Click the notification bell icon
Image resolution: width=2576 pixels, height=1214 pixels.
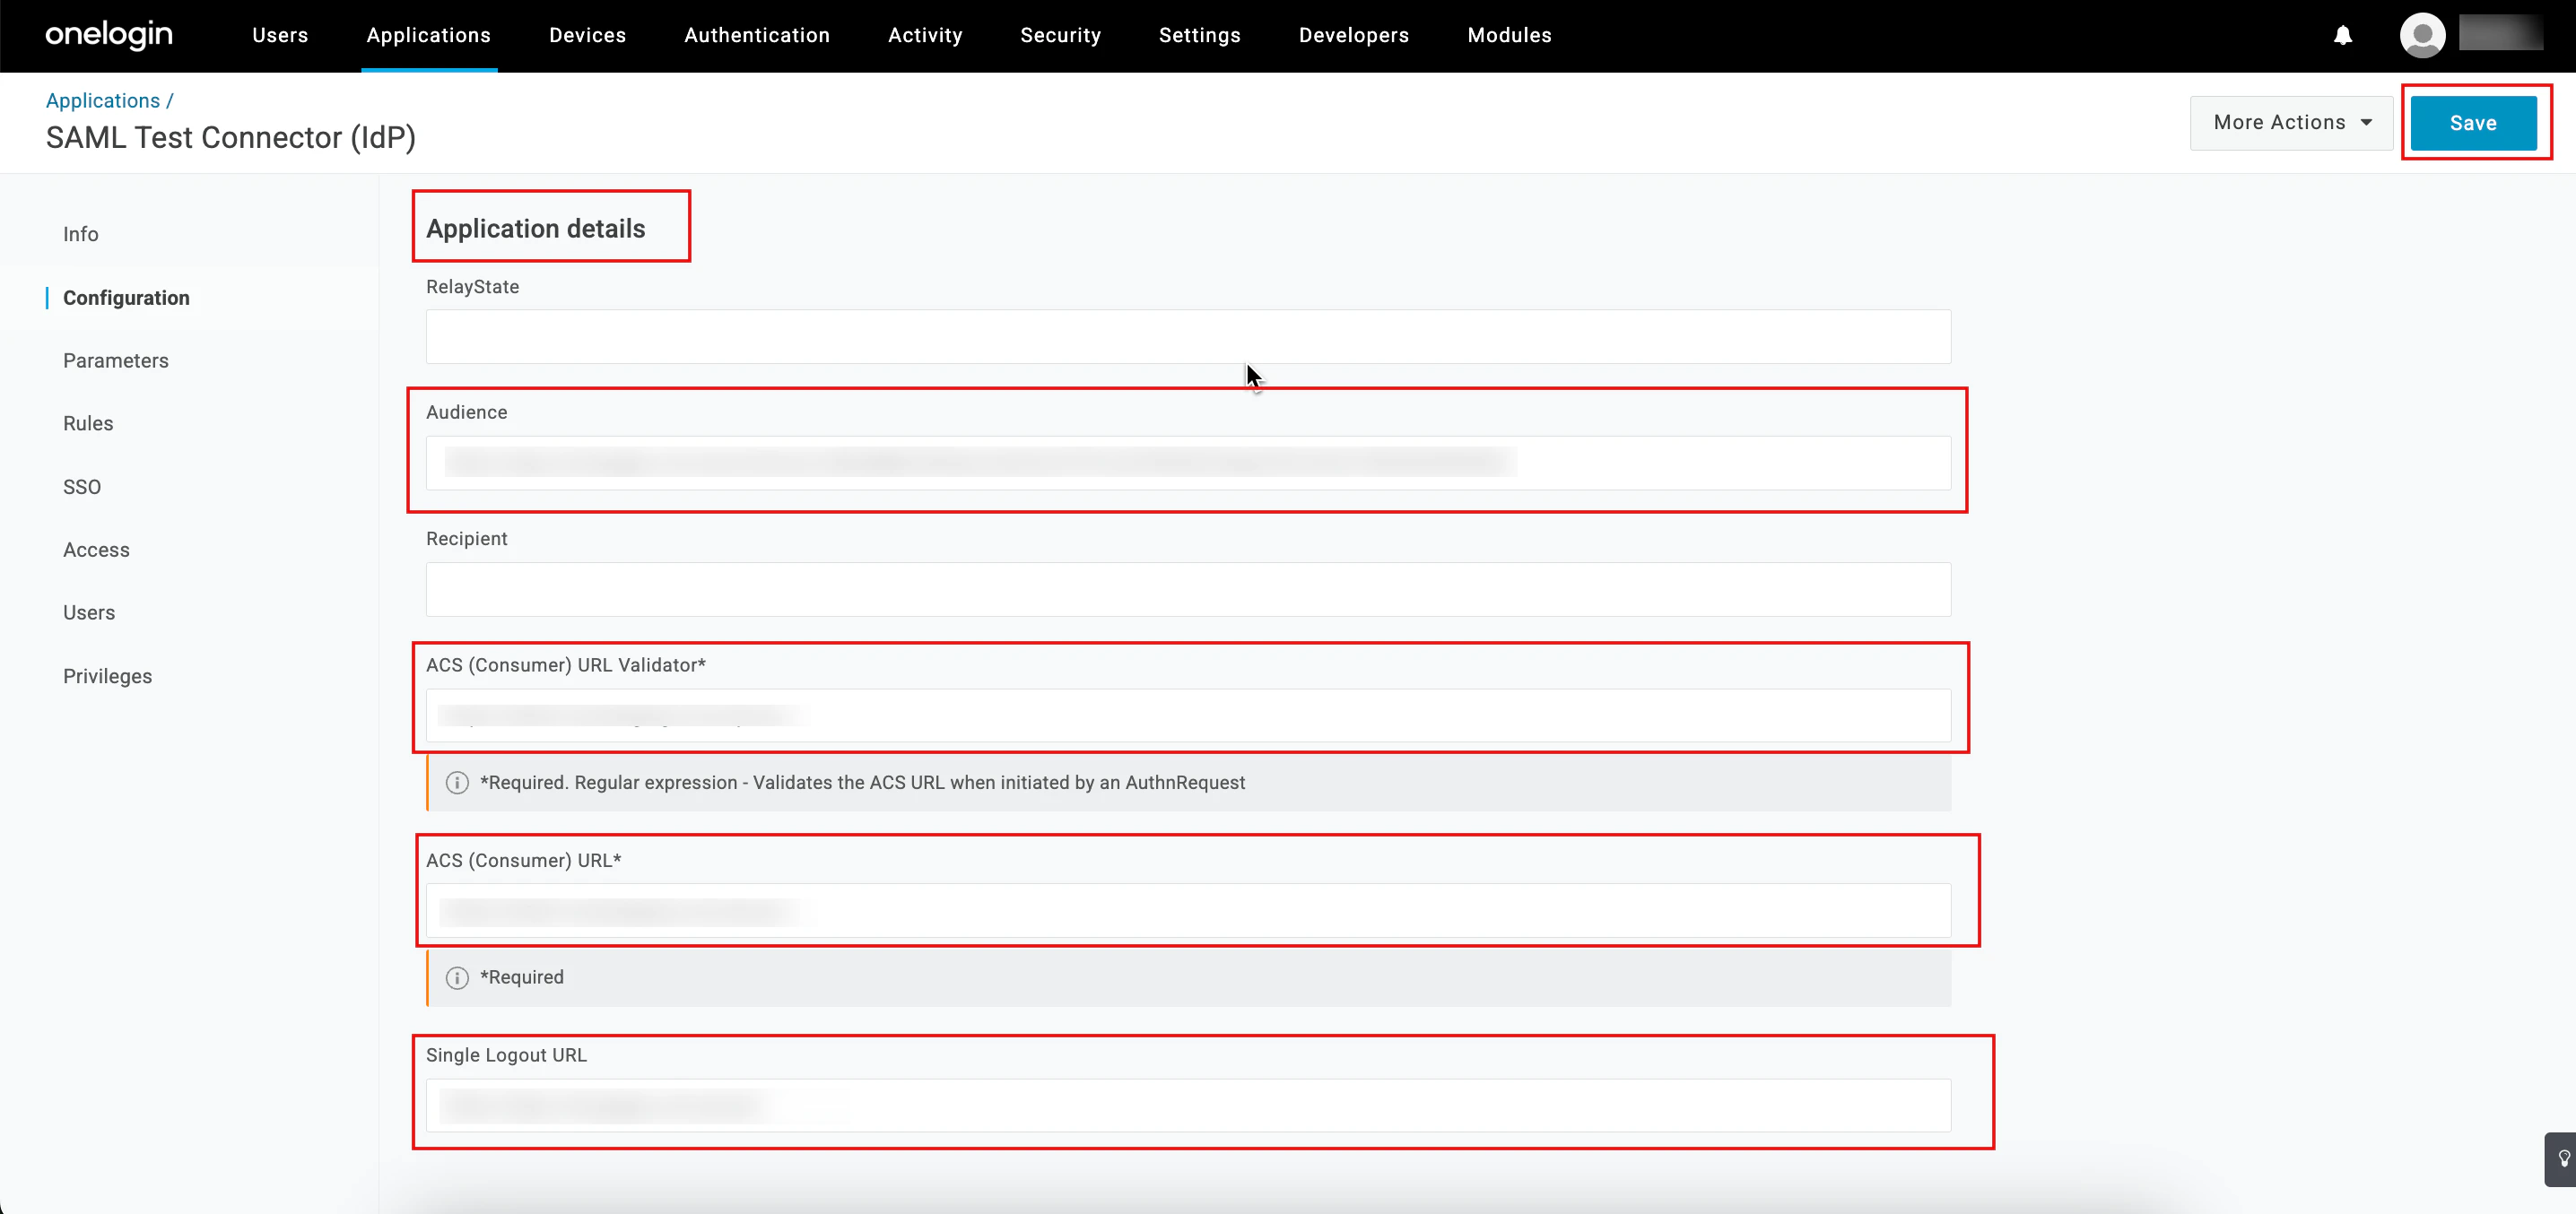click(2342, 36)
